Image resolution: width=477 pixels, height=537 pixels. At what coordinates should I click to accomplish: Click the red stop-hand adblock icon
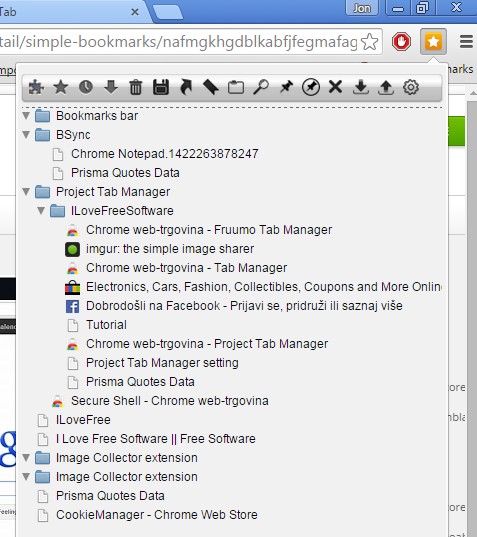pyautogui.click(x=401, y=42)
